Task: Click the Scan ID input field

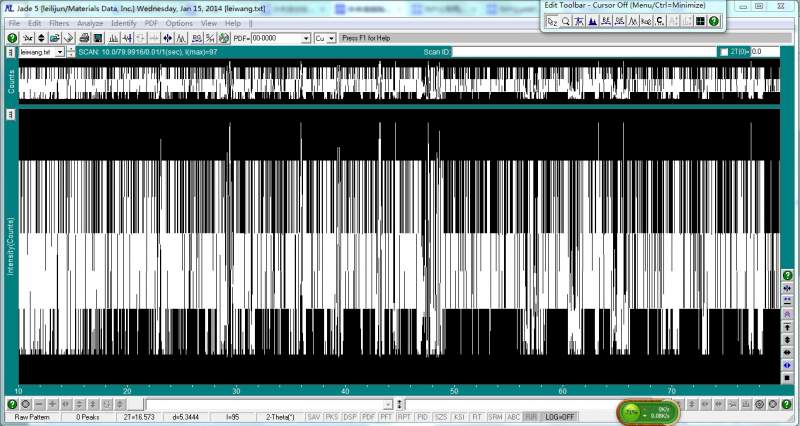Action: (584, 52)
